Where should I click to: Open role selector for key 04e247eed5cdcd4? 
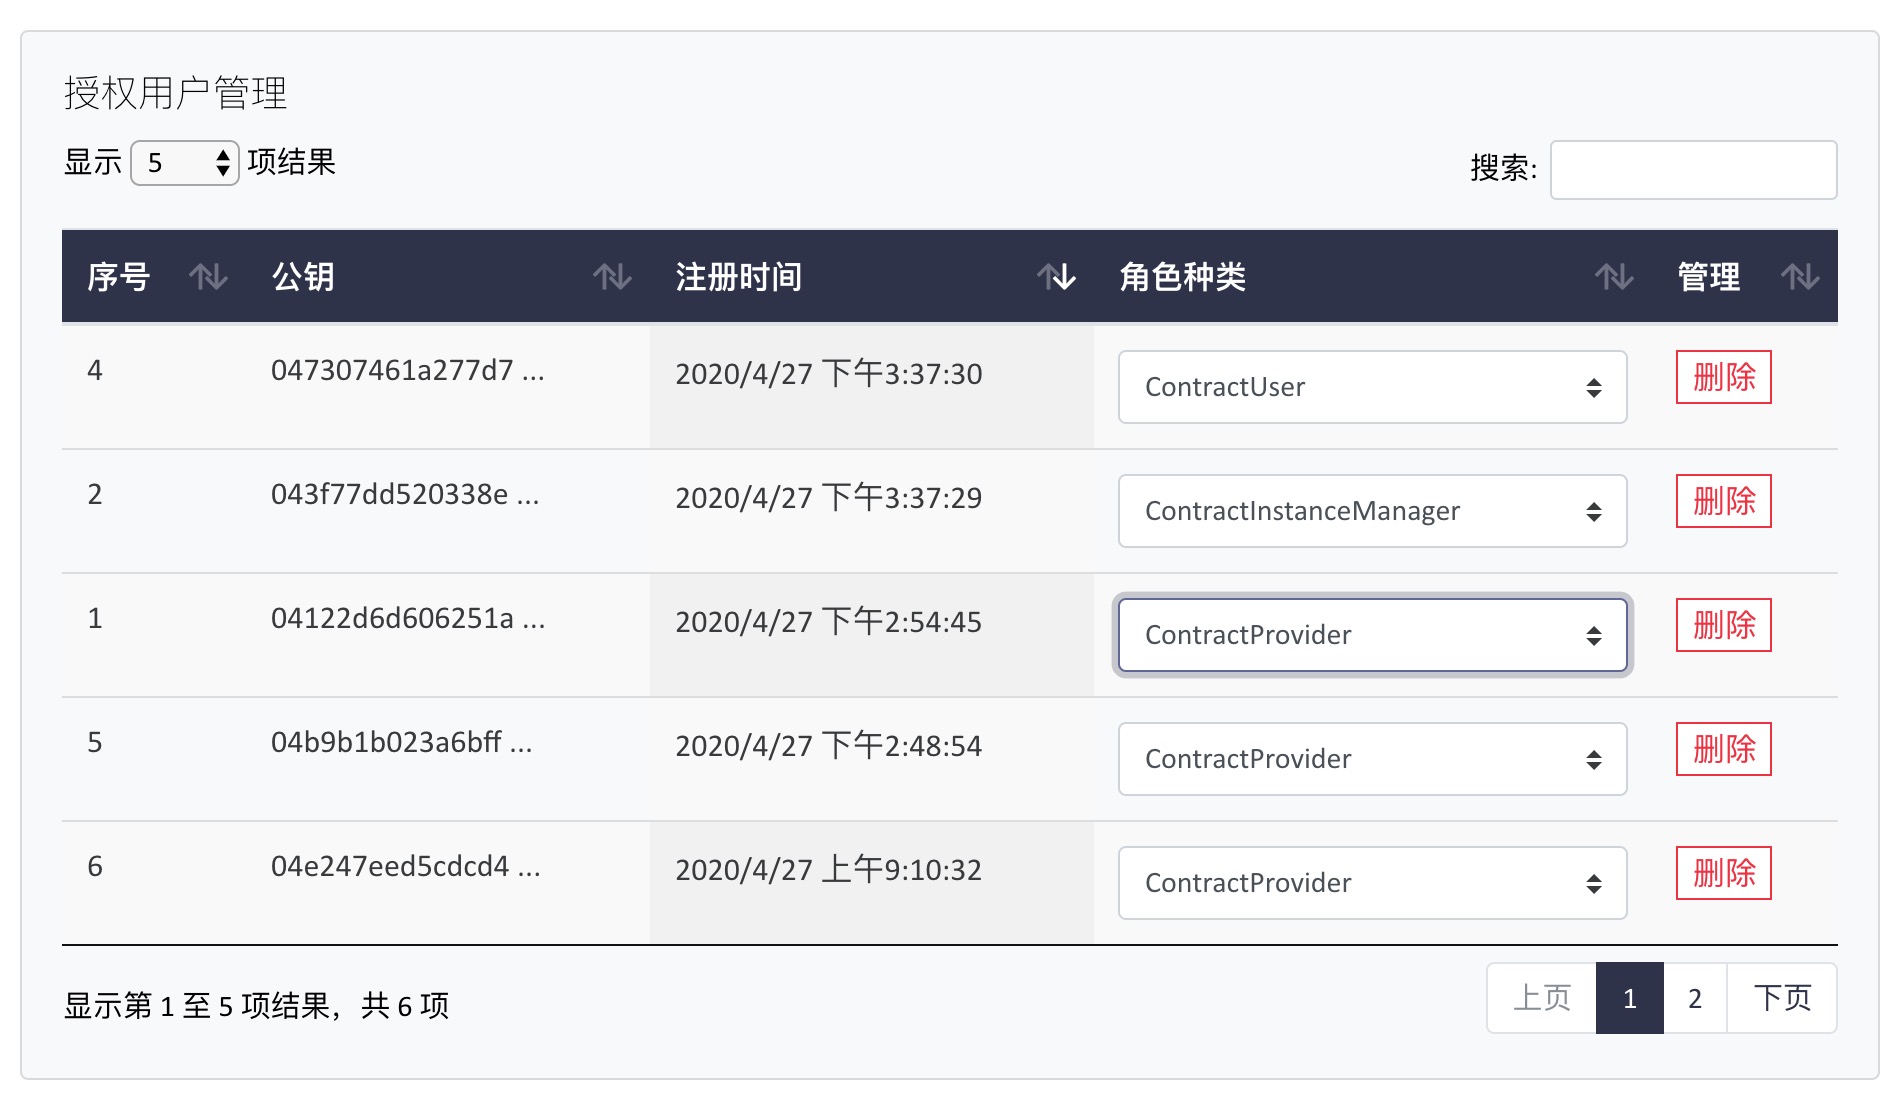1372,883
